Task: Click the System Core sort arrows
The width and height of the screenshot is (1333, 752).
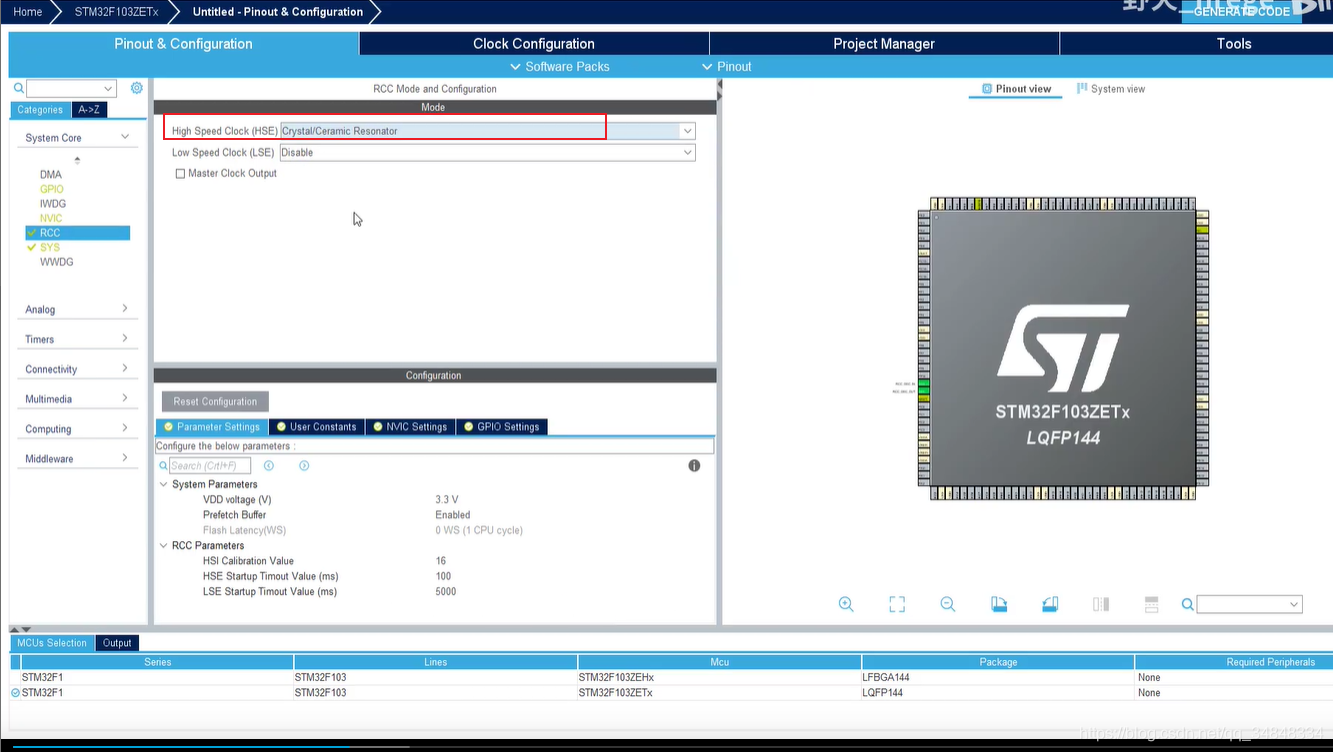Action: (x=77, y=160)
